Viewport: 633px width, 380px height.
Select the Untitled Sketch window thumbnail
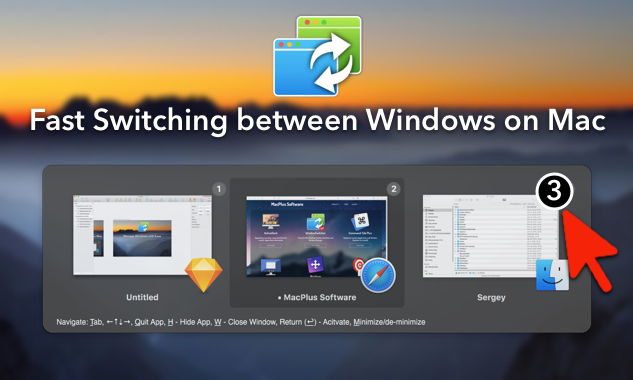pyautogui.click(x=142, y=235)
